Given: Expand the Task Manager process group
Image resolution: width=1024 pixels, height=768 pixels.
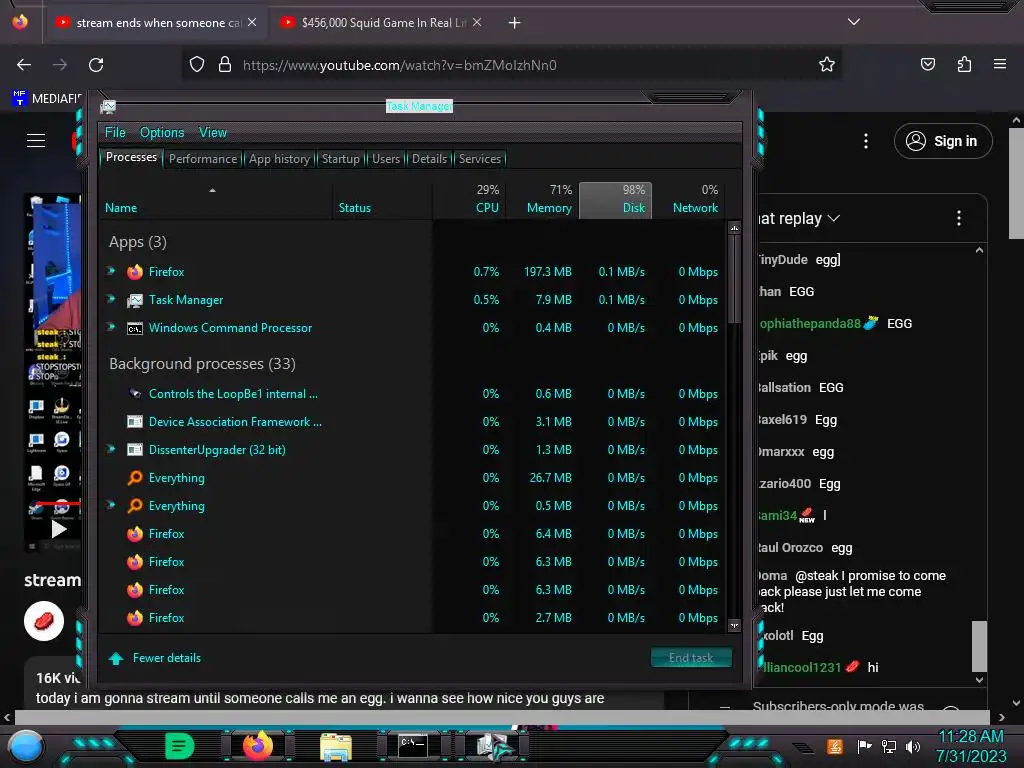Looking at the screenshot, I should pyautogui.click(x=112, y=299).
